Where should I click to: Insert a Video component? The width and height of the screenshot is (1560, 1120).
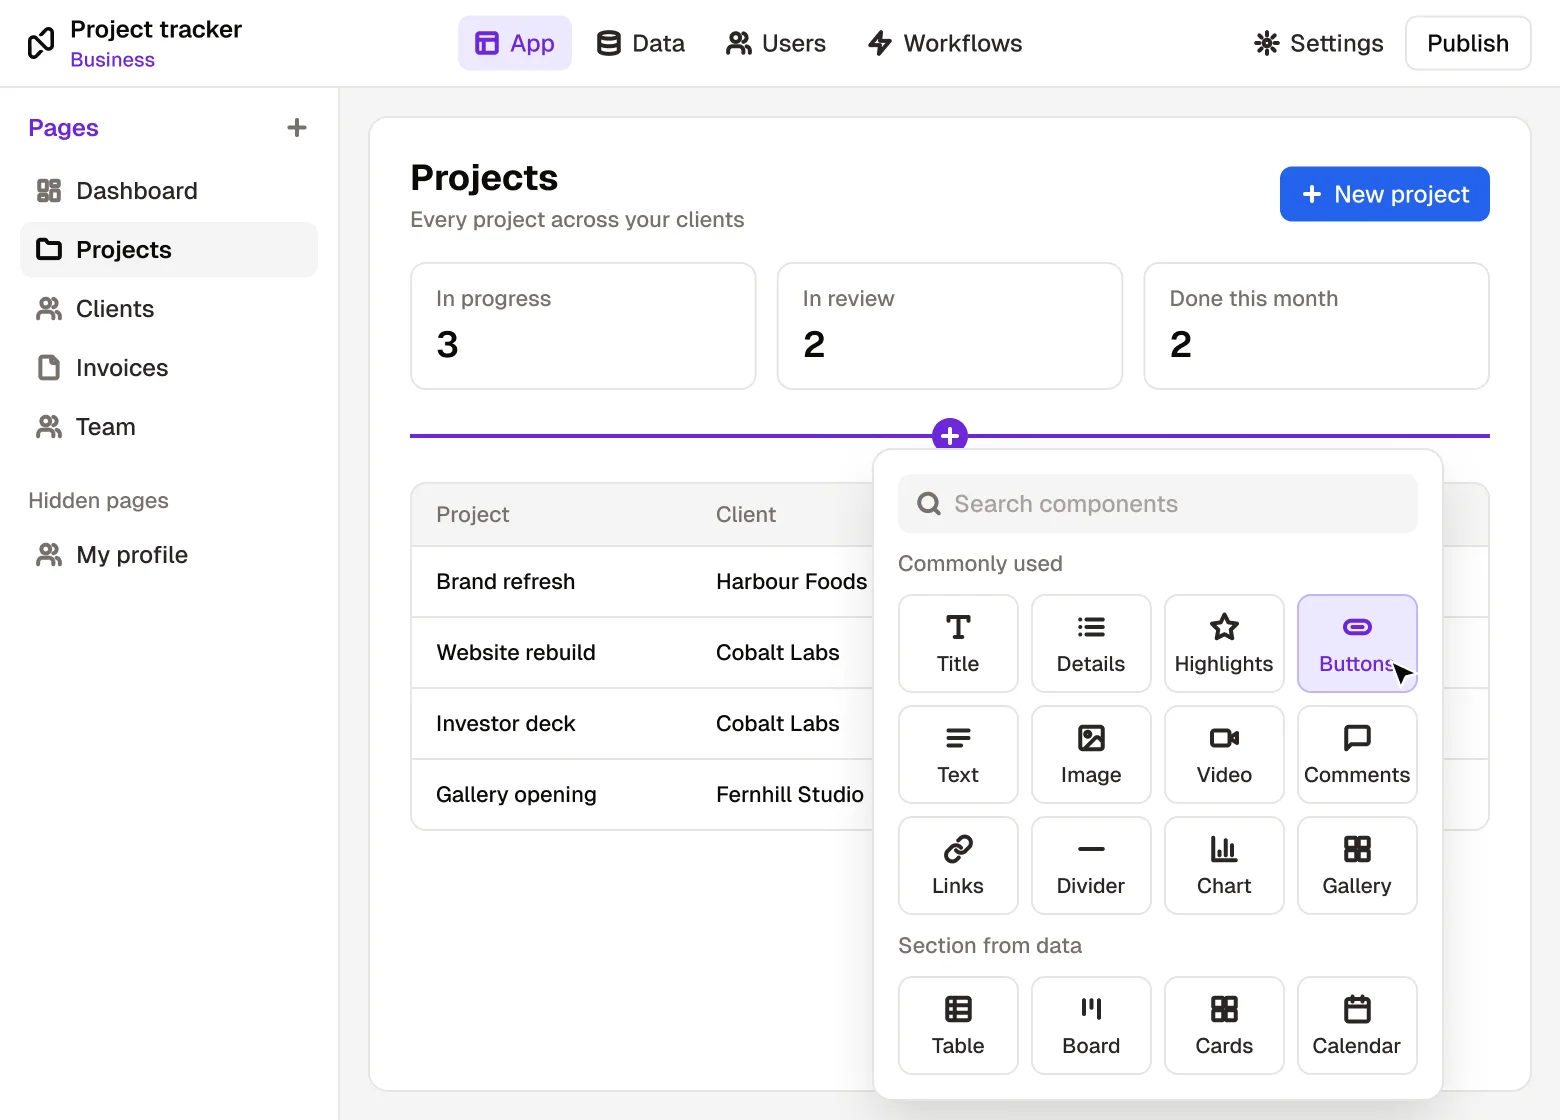click(1224, 754)
